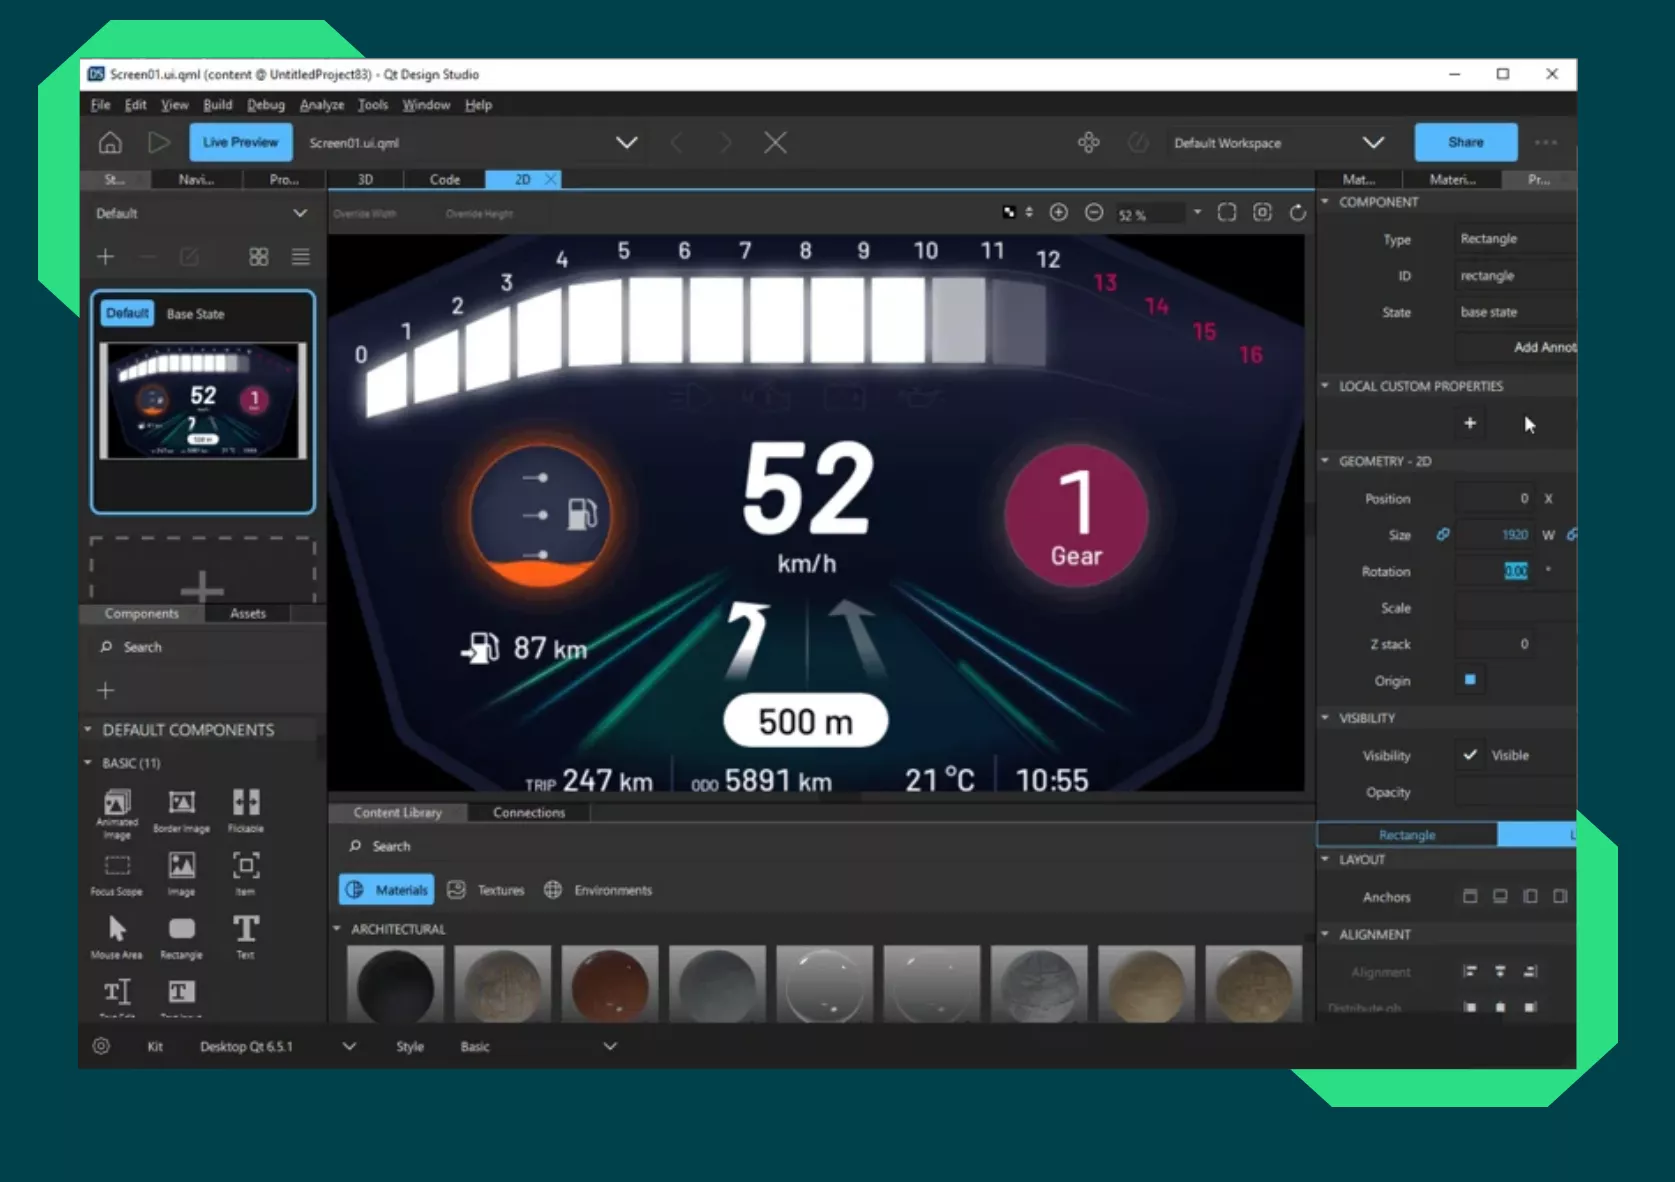1675x1182 pixels.
Task: Open the Build menu
Action: [217, 105]
